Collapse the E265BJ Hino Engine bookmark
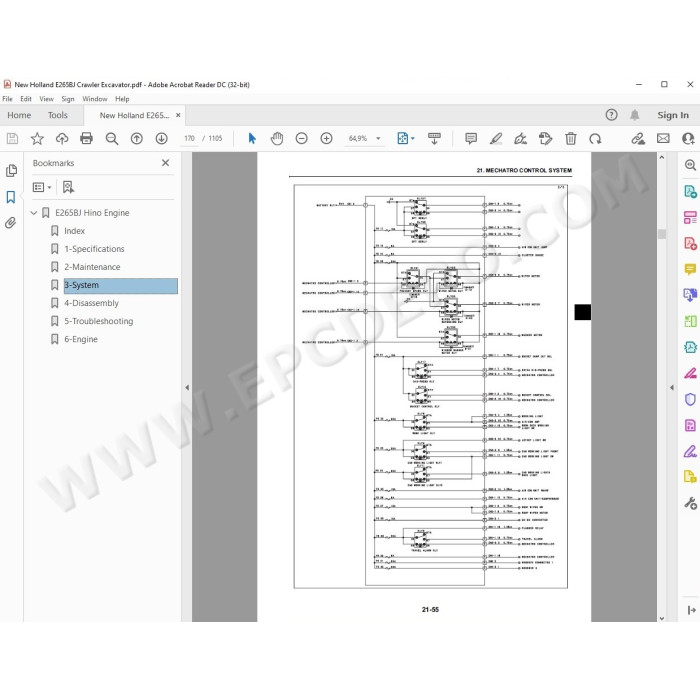 tap(33, 213)
